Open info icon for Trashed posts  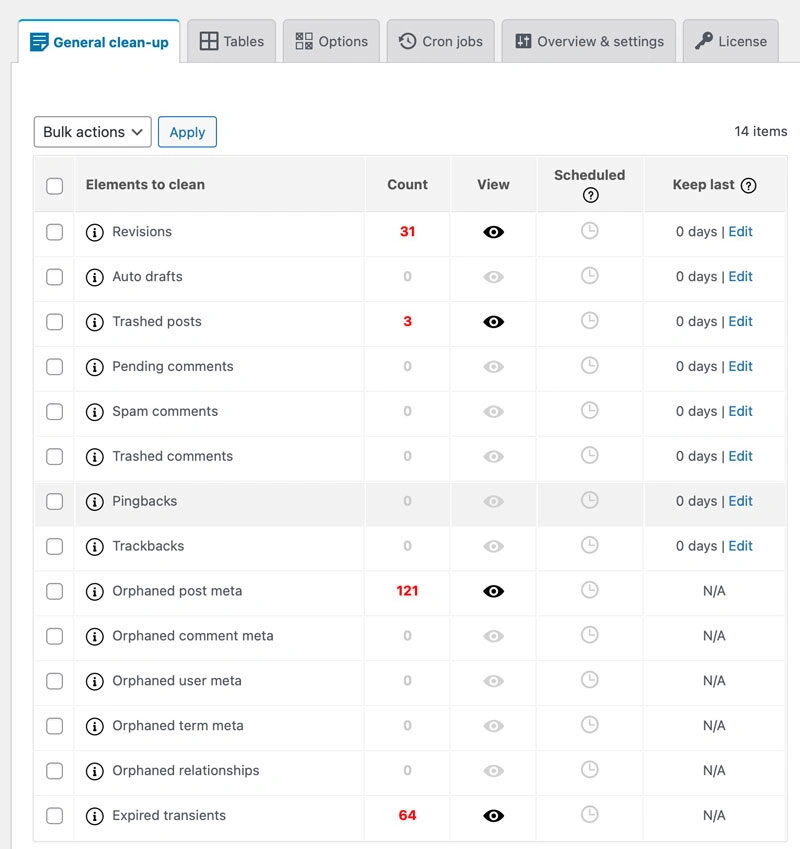[94, 322]
